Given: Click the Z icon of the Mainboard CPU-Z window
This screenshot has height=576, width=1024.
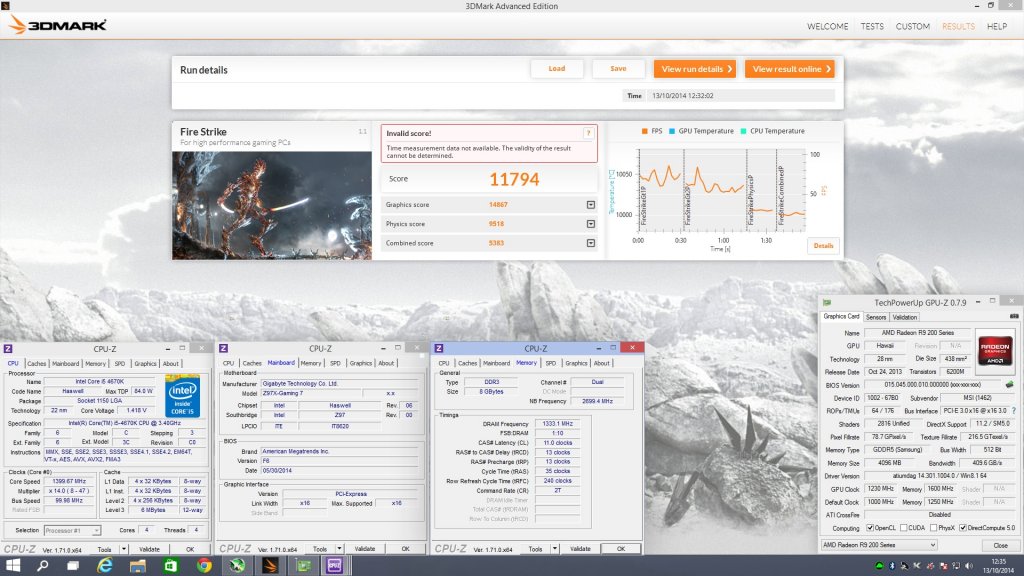Looking at the screenshot, I should (x=223, y=349).
